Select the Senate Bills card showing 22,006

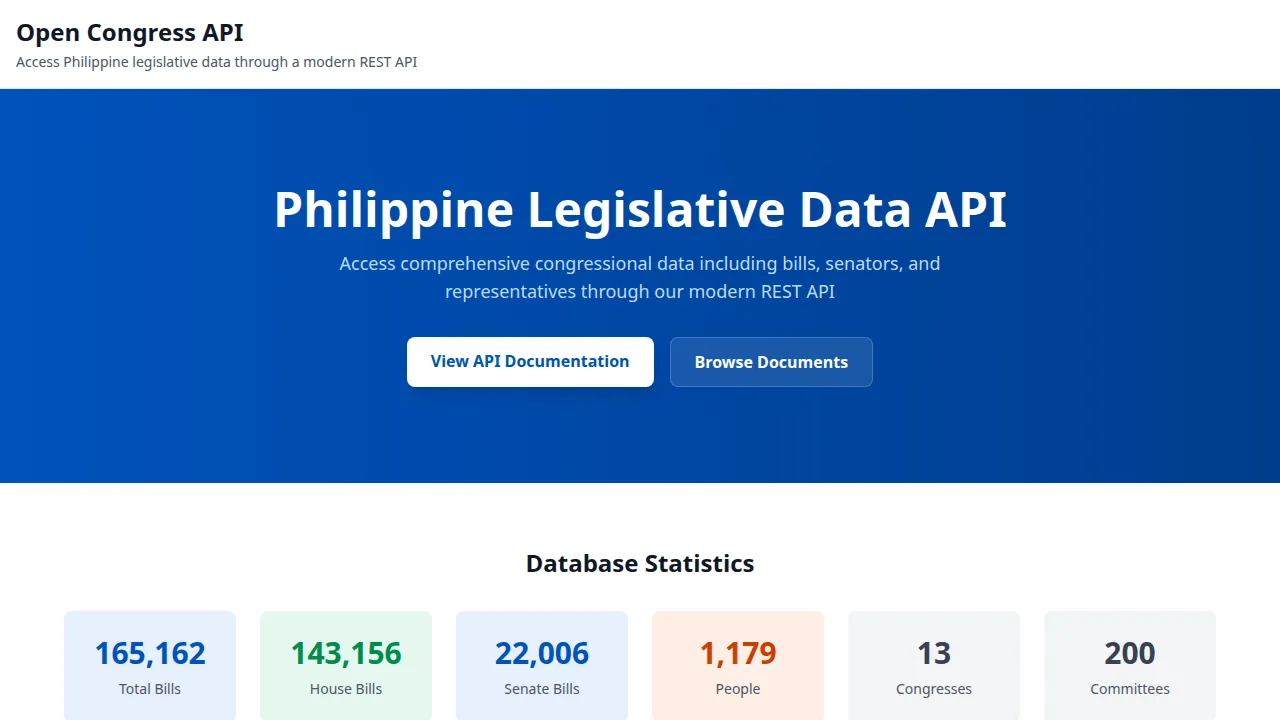pyautogui.click(x=542, y=666)
